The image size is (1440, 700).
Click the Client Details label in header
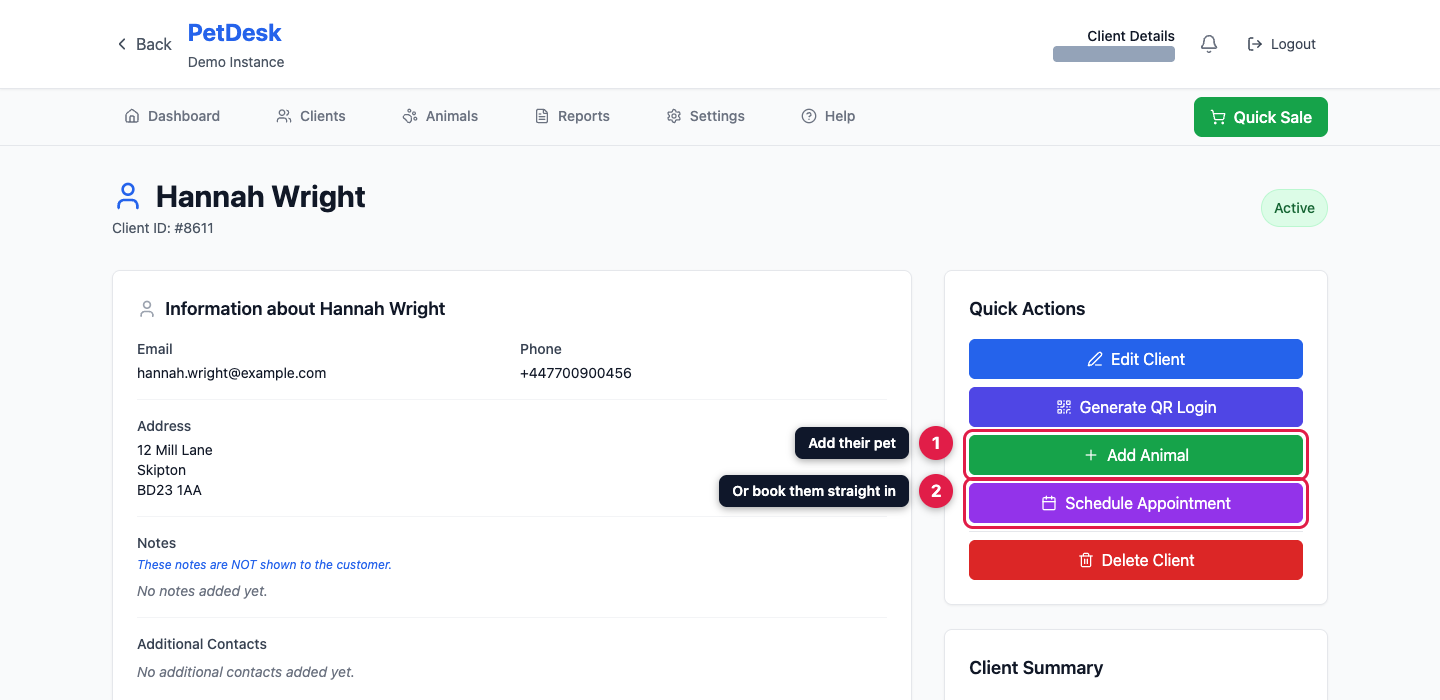1131,36
